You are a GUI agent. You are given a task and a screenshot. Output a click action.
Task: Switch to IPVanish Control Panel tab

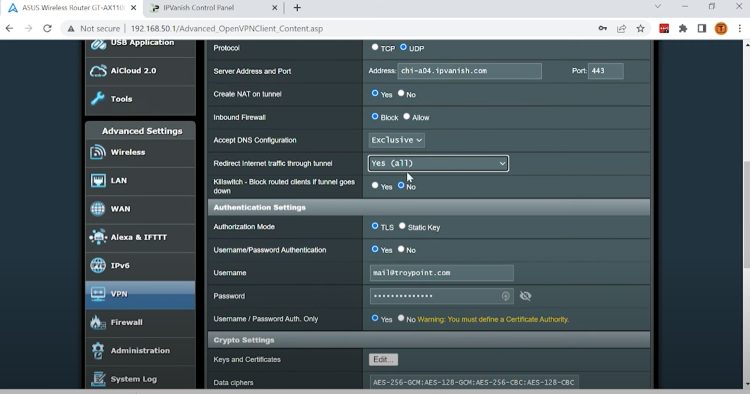[x=213, y=8]
